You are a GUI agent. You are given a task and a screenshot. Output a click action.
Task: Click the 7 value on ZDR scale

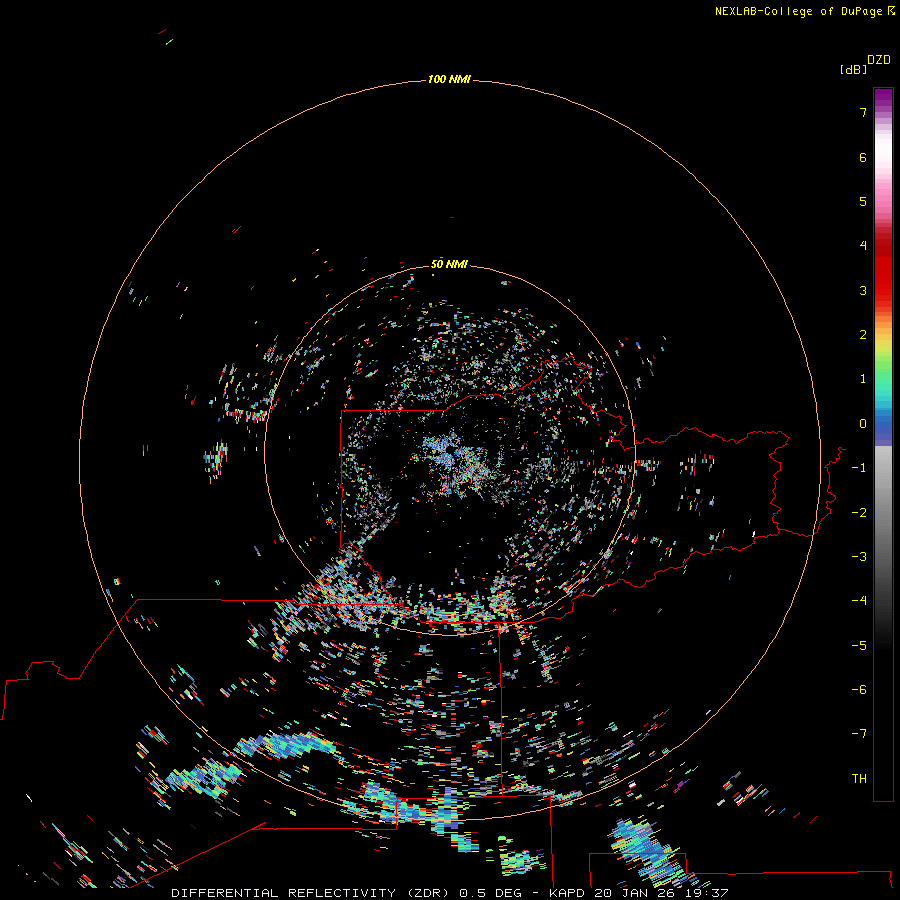tap(863, 112)
